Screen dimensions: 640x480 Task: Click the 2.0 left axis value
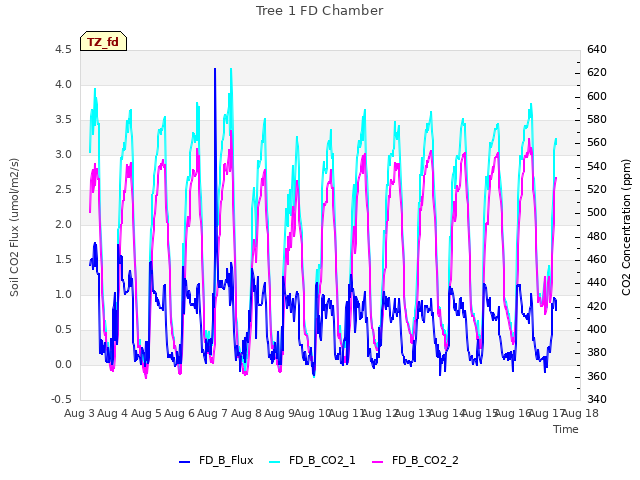[63, 224]
